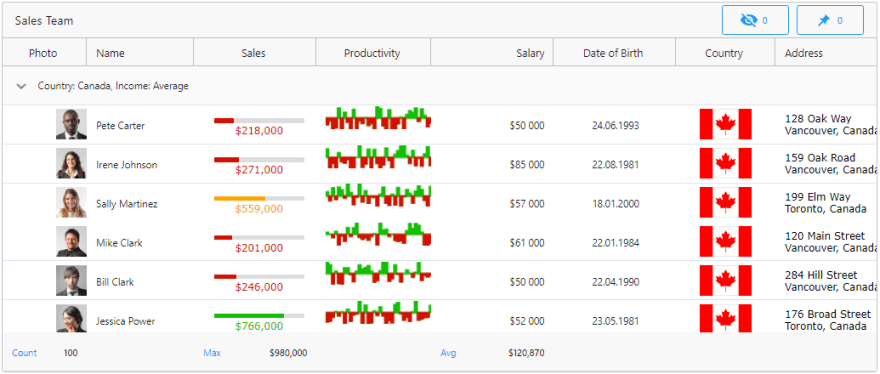This screenshot has height=374, width=880.
Task: Collapse the Canada, Income: Average group
Action: point(21,86)
